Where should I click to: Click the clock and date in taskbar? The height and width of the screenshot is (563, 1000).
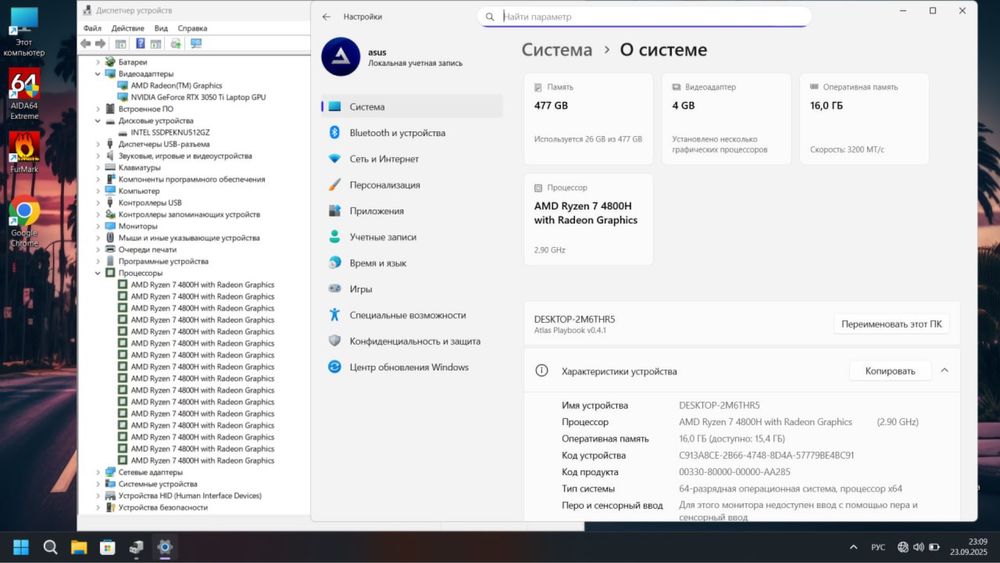click(x=968, y=547)
